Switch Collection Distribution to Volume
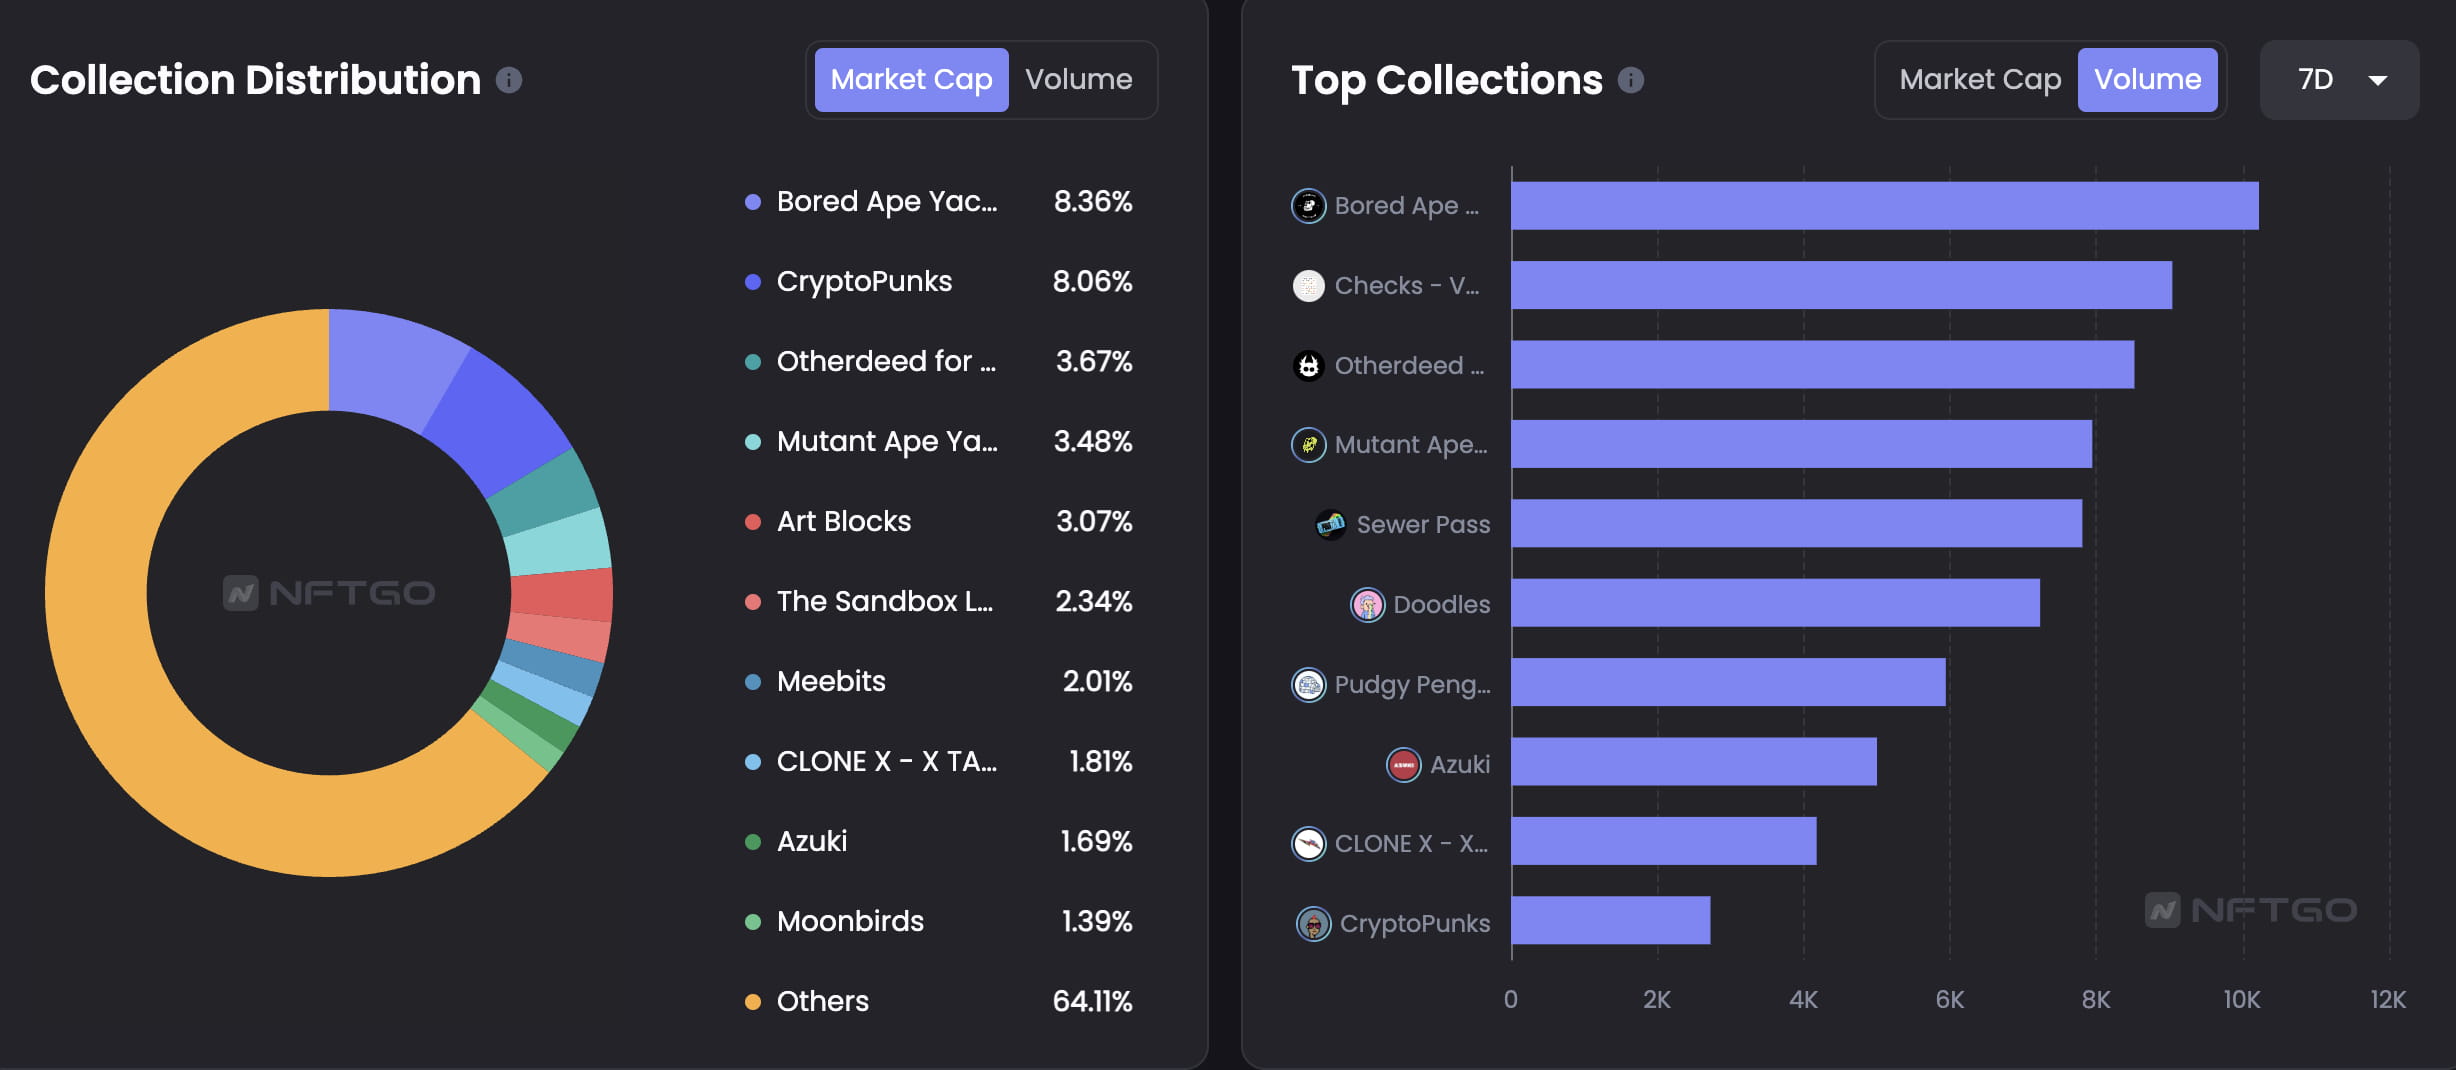This screenshot has height=1070, width=2456. (1078, 80)
